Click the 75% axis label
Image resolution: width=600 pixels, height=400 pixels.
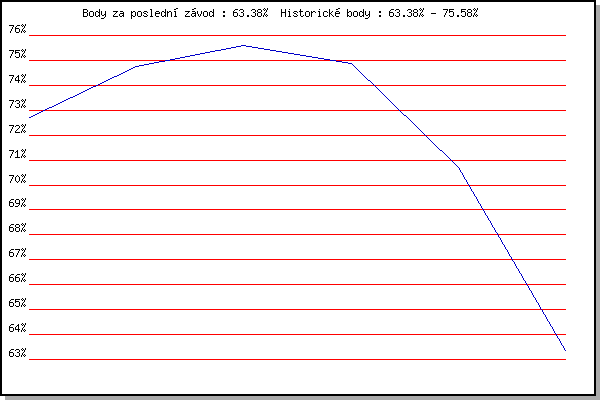click(x=17, y=54)
